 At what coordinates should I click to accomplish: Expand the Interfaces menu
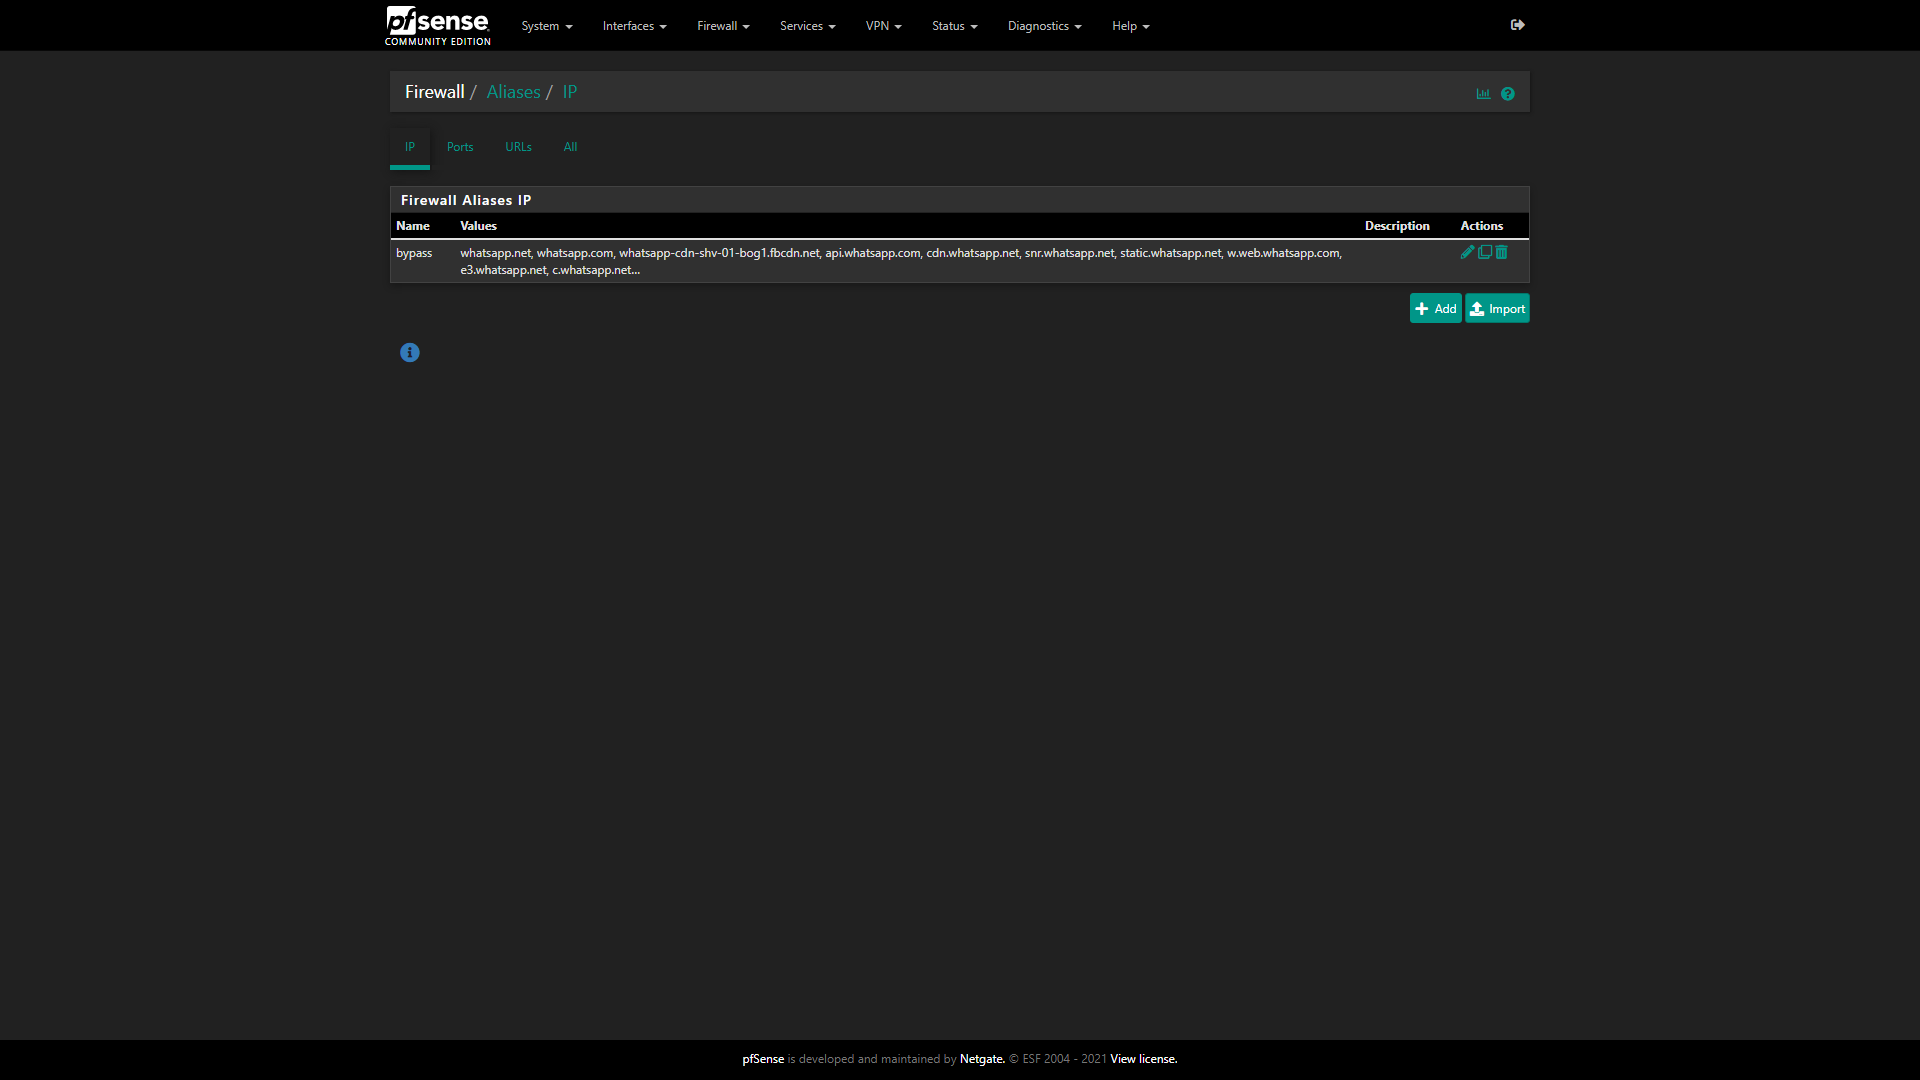[635, 26]
